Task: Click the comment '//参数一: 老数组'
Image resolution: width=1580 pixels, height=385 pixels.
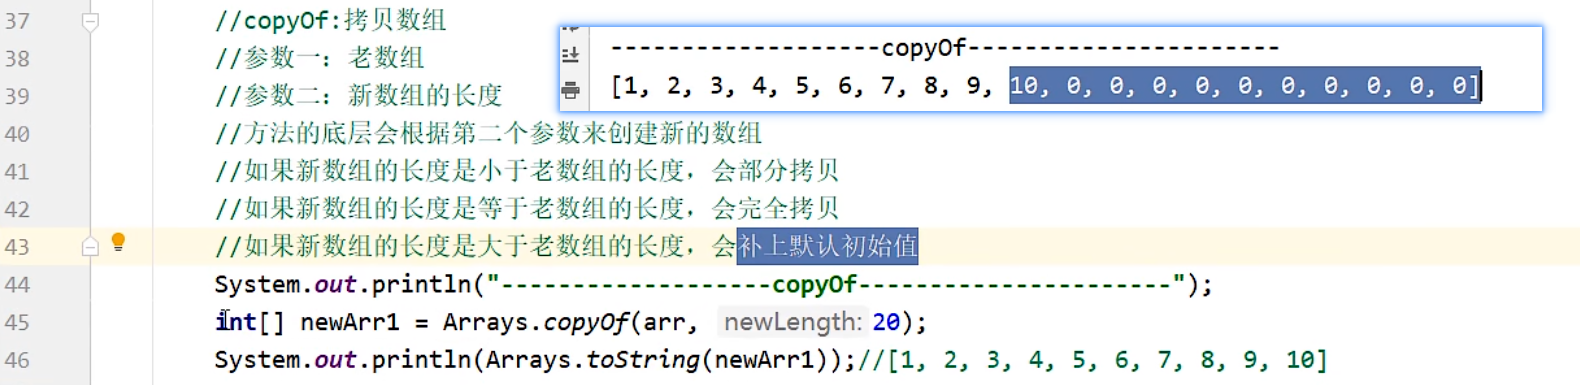Action: click(x=319, y=58)
